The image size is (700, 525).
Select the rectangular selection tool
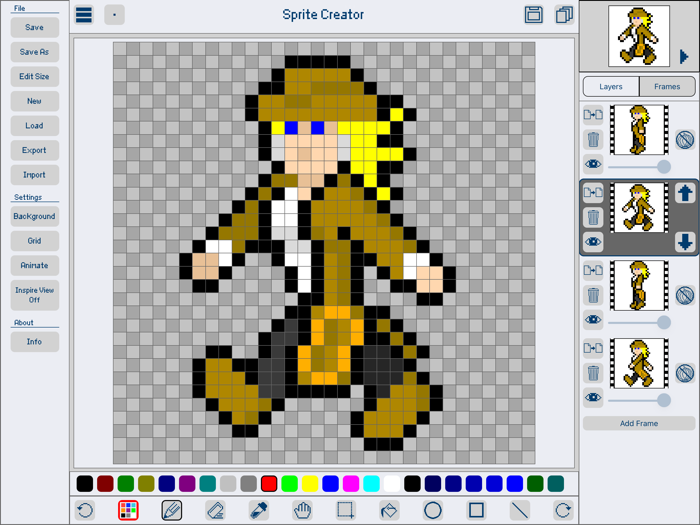coord(346,510)
